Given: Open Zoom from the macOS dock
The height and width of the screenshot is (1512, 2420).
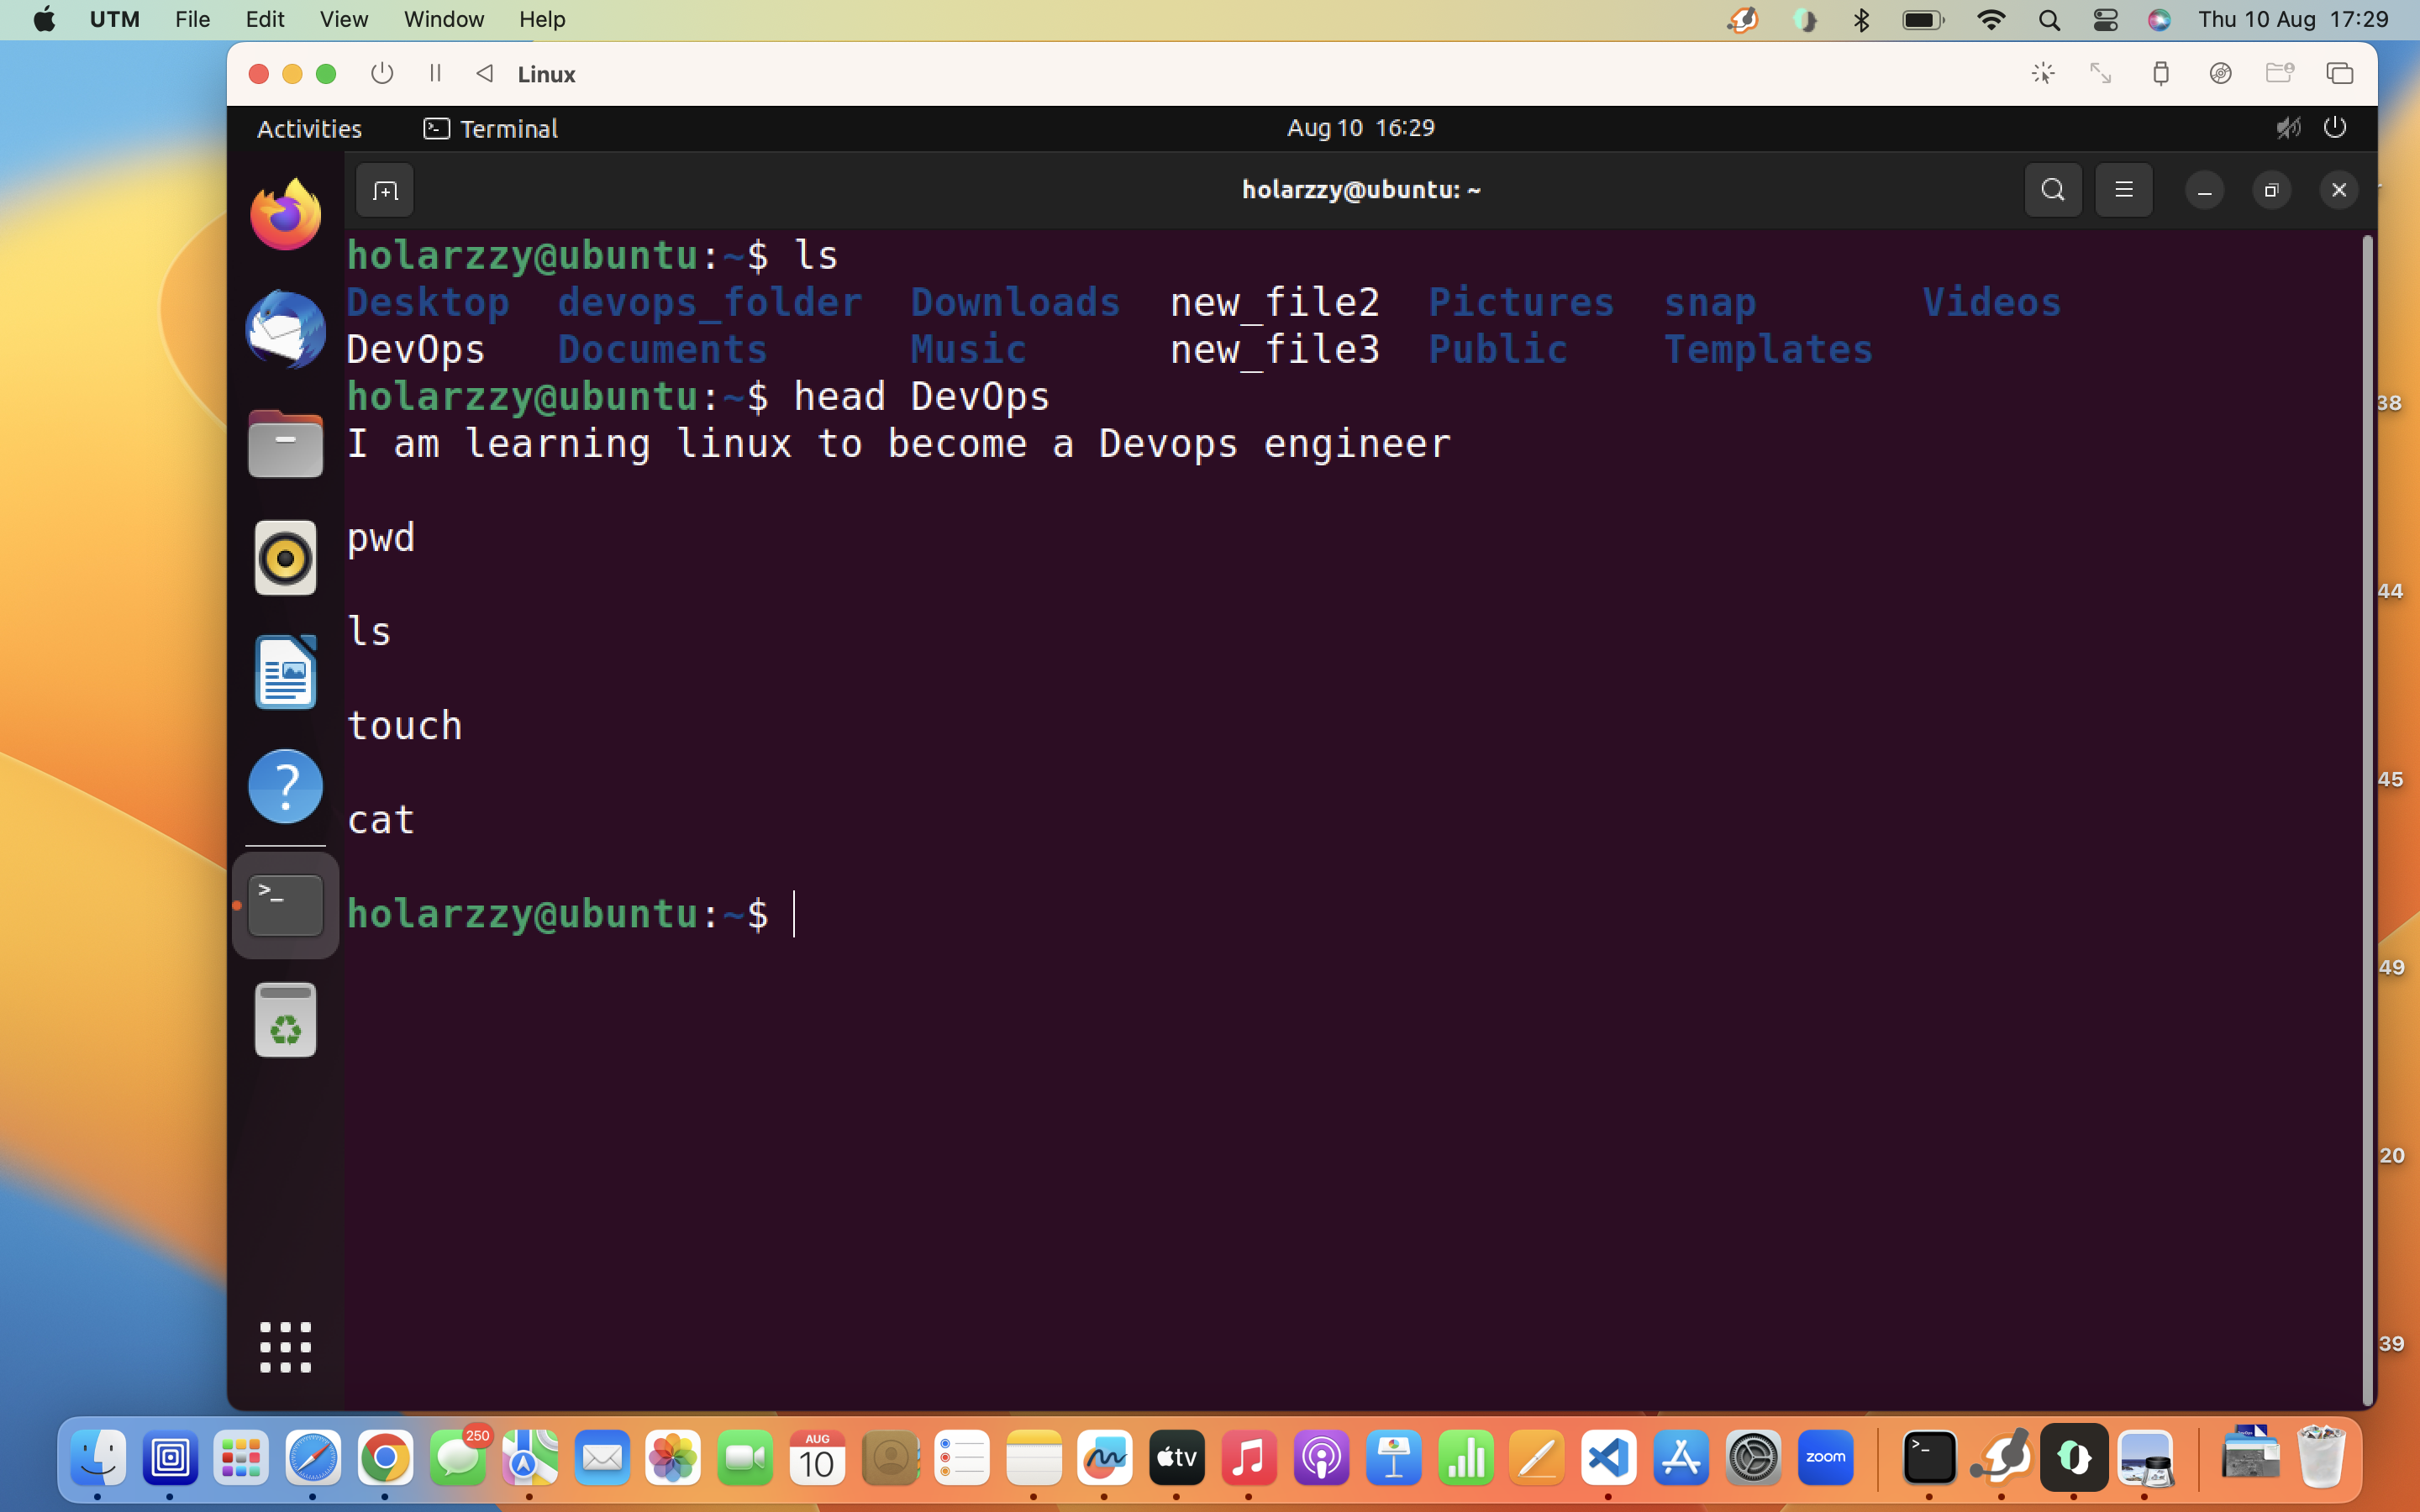Looking at the screenshot, I should (1825, 1458).
